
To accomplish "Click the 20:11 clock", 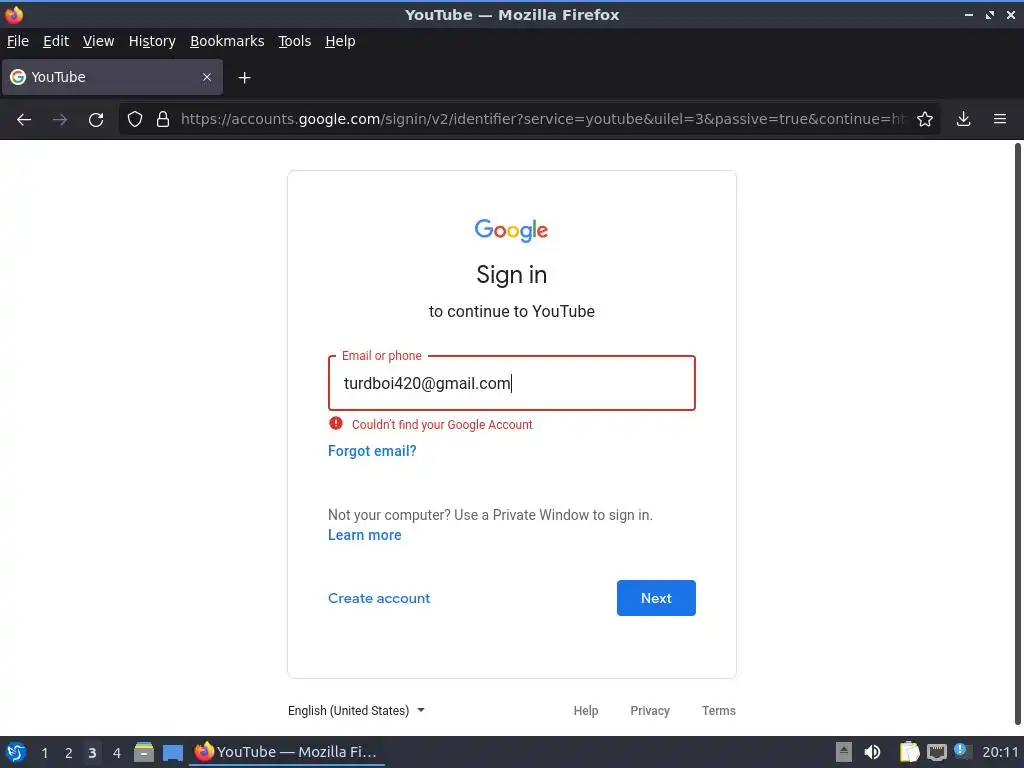I will 1000,752.
